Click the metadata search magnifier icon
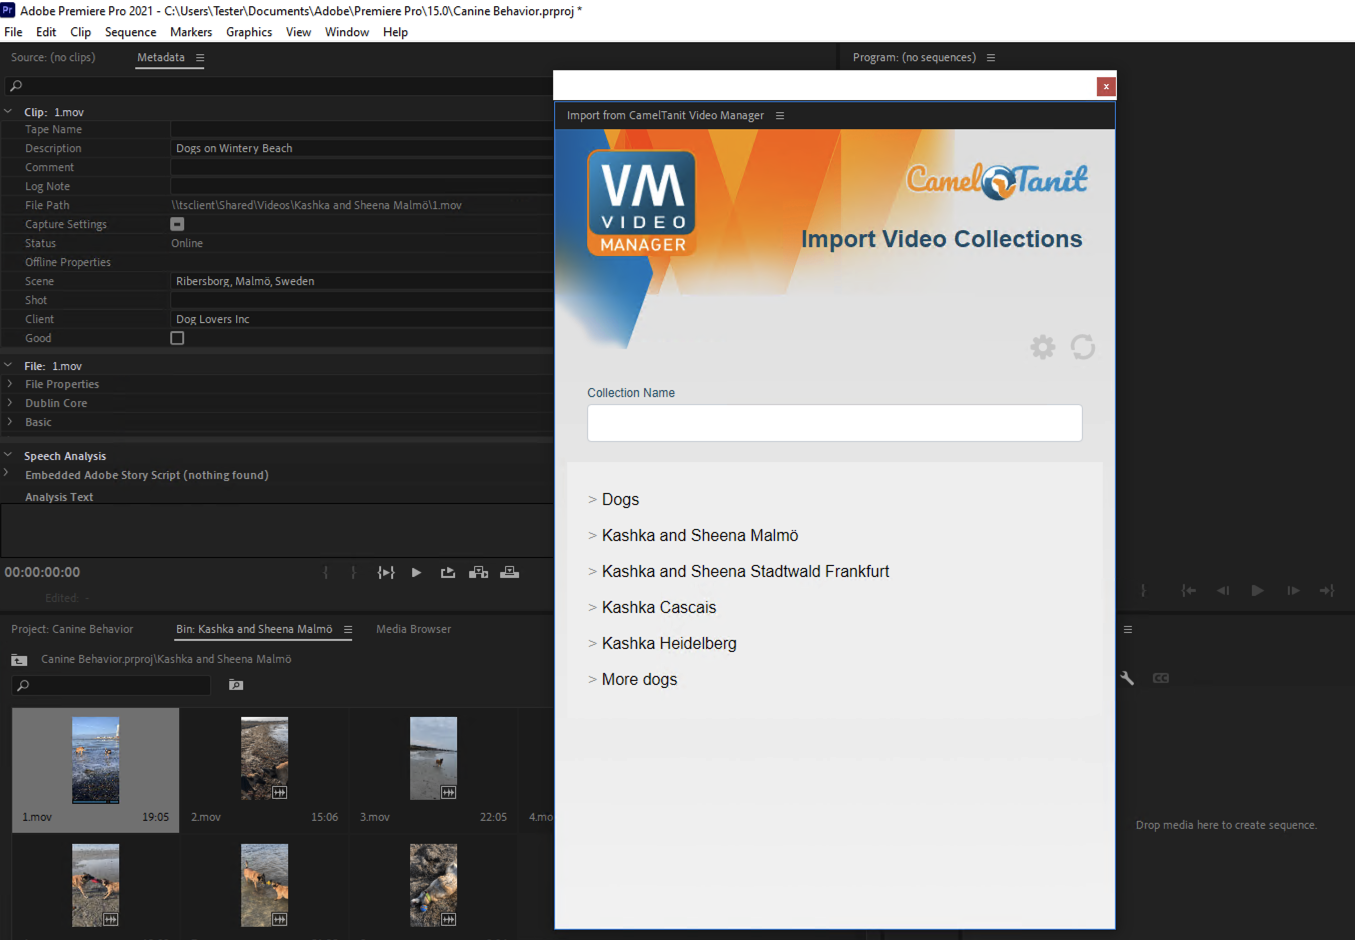 (x=16, y=86)
